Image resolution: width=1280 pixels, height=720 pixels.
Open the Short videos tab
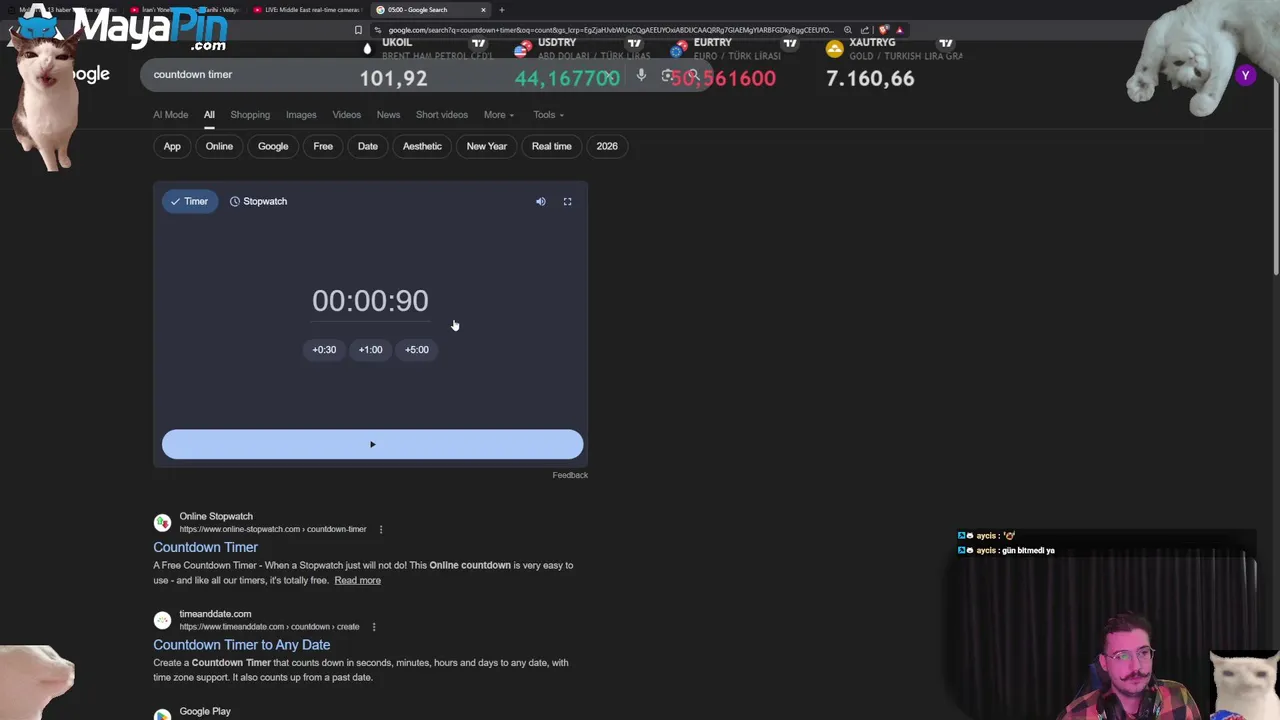pyautogui.click(x=441, y=115)
